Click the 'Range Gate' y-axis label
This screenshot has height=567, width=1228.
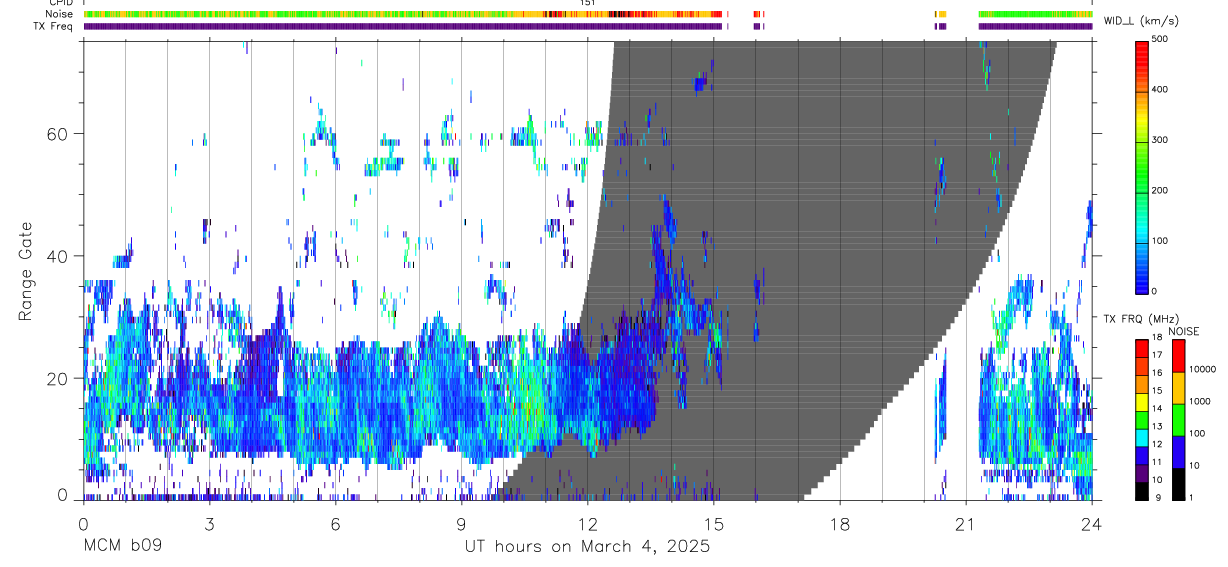(27, 271)
